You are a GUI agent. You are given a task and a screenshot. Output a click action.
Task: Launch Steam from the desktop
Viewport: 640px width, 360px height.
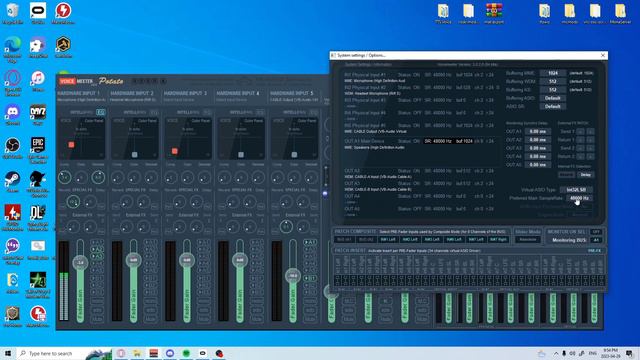(12, 180)
